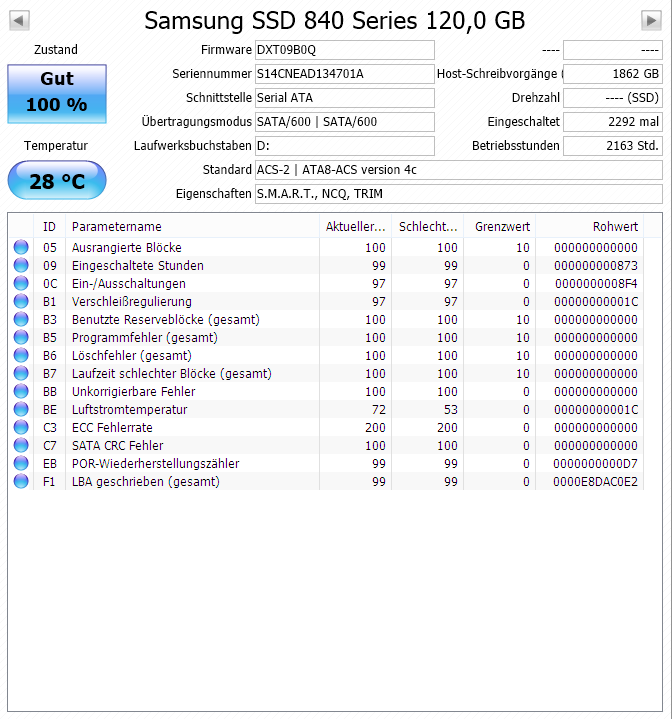Click the 28 °C temperature button
672x719 pixels.
pyautogui.click(x=57, y=180)
